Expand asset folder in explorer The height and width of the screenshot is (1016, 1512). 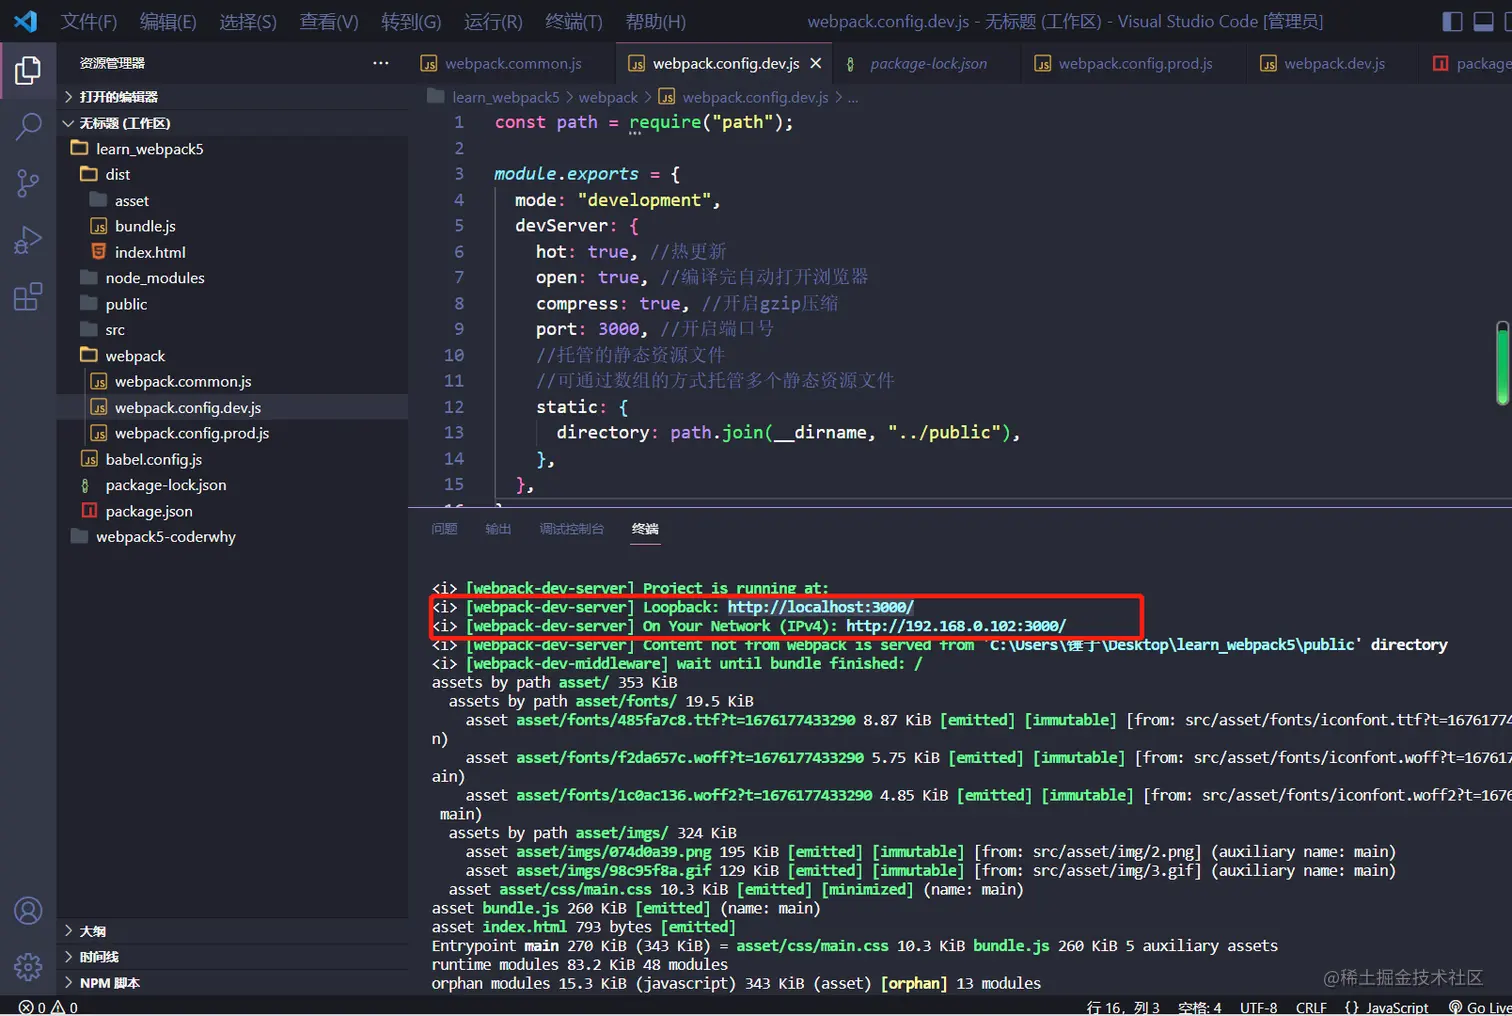[232, 200]
